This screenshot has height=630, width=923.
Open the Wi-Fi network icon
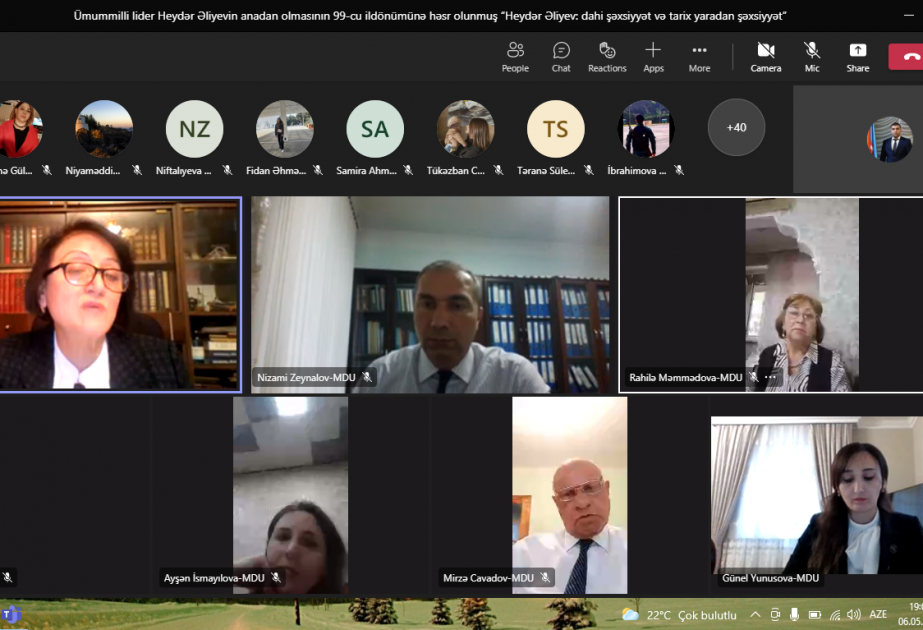tap(835, 615)
